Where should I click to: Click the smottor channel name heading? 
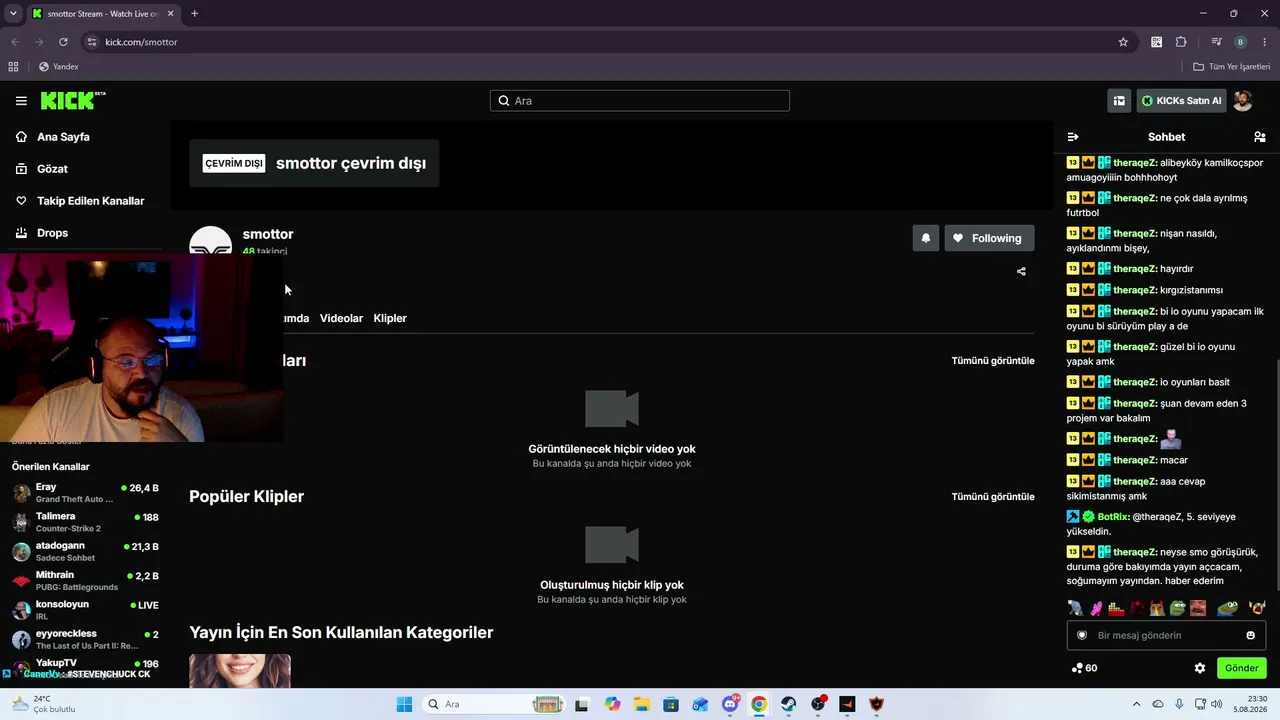point(268,234)
